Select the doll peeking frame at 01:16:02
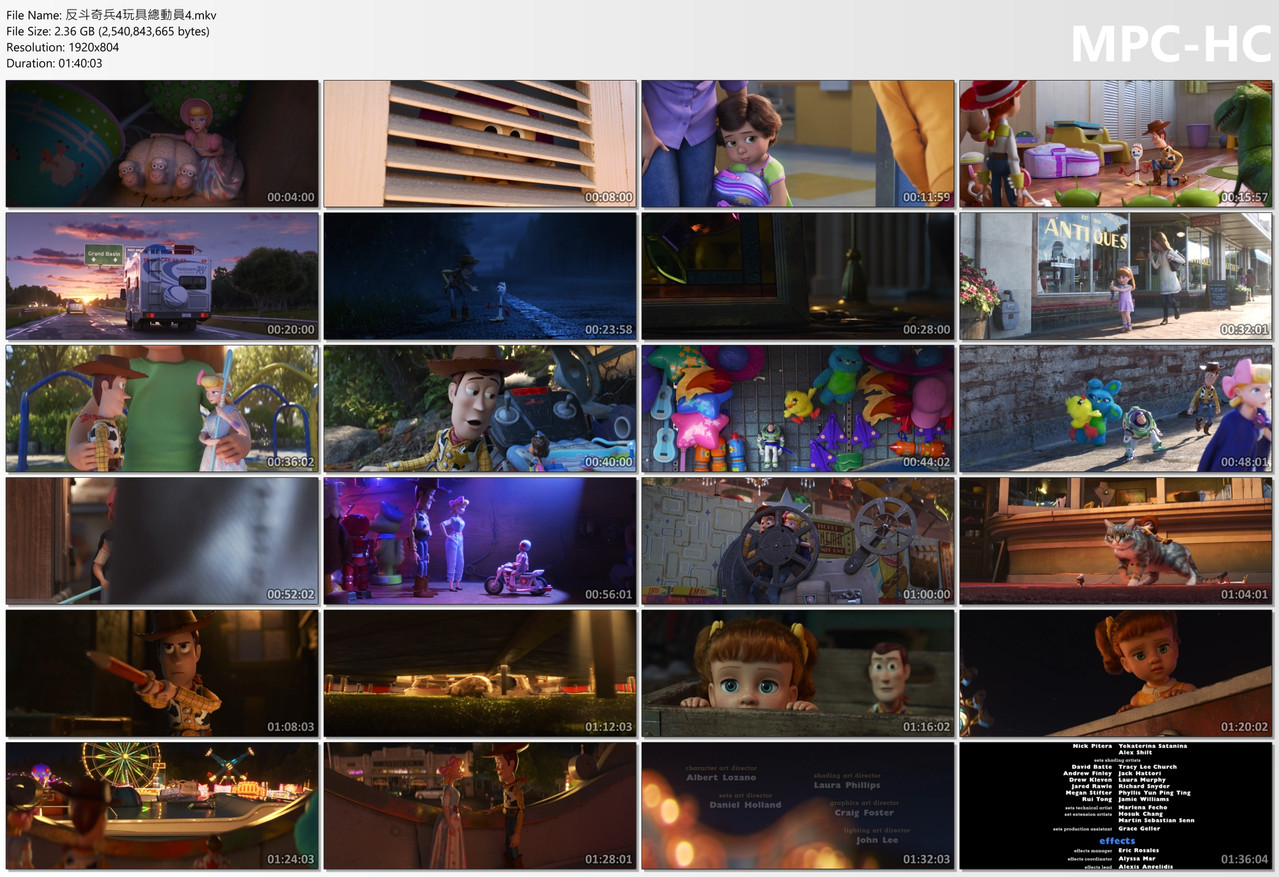This screenshot has width=1279, height=877. point(798,673)
